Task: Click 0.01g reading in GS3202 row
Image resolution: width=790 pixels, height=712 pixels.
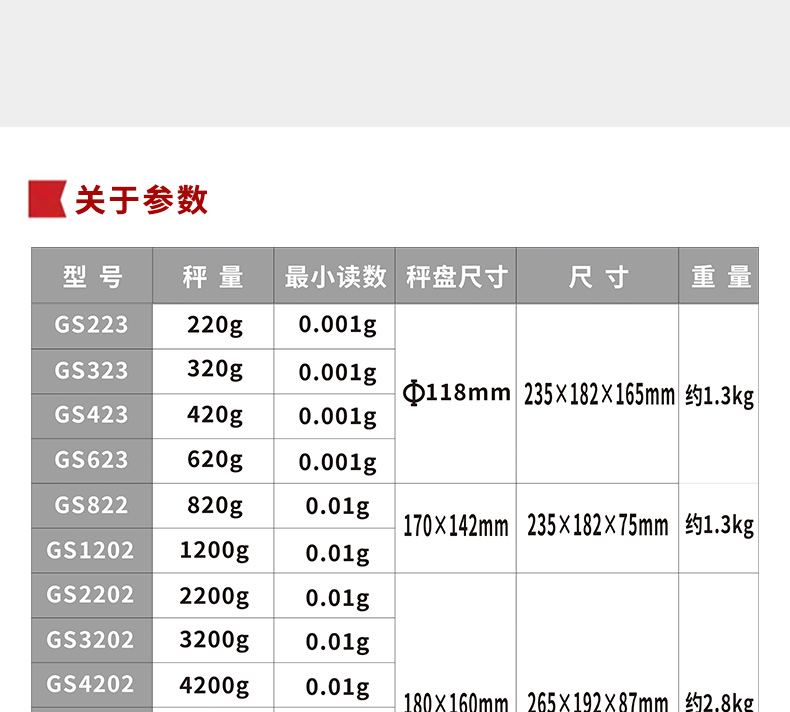Action: (x=338, y=642)
